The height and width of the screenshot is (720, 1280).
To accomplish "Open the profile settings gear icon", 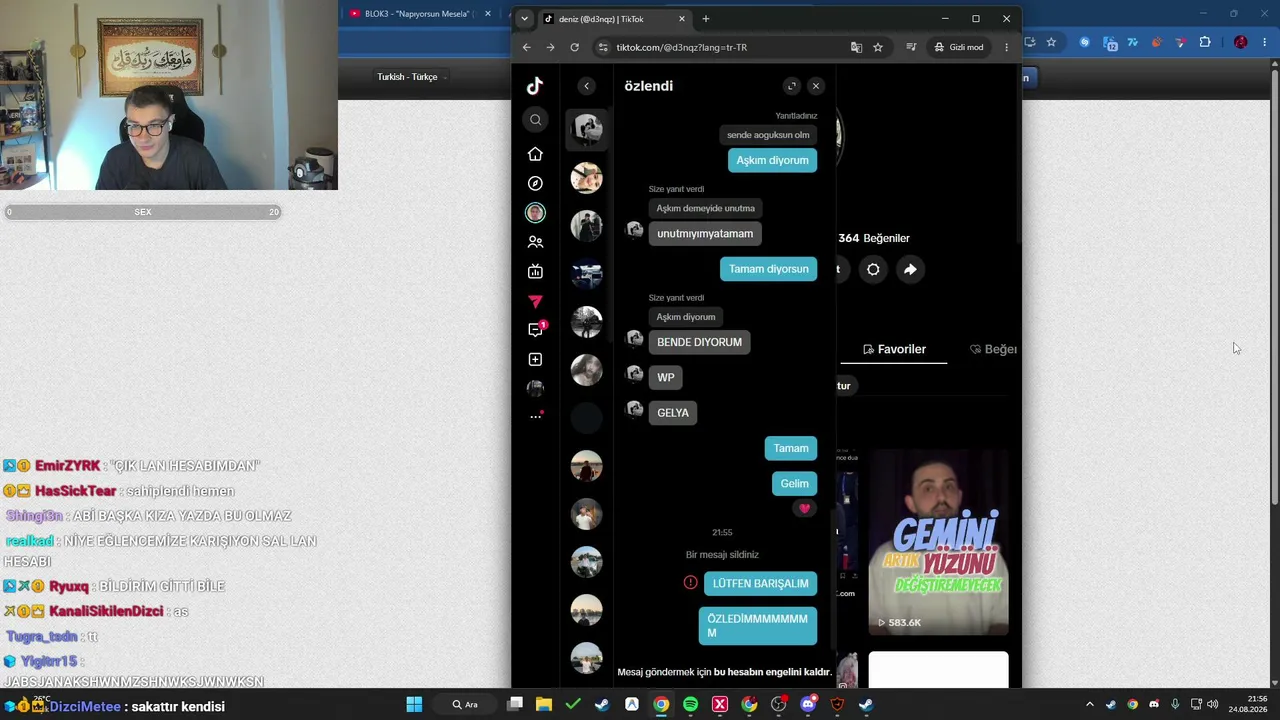I will click(x=873, y=269).
